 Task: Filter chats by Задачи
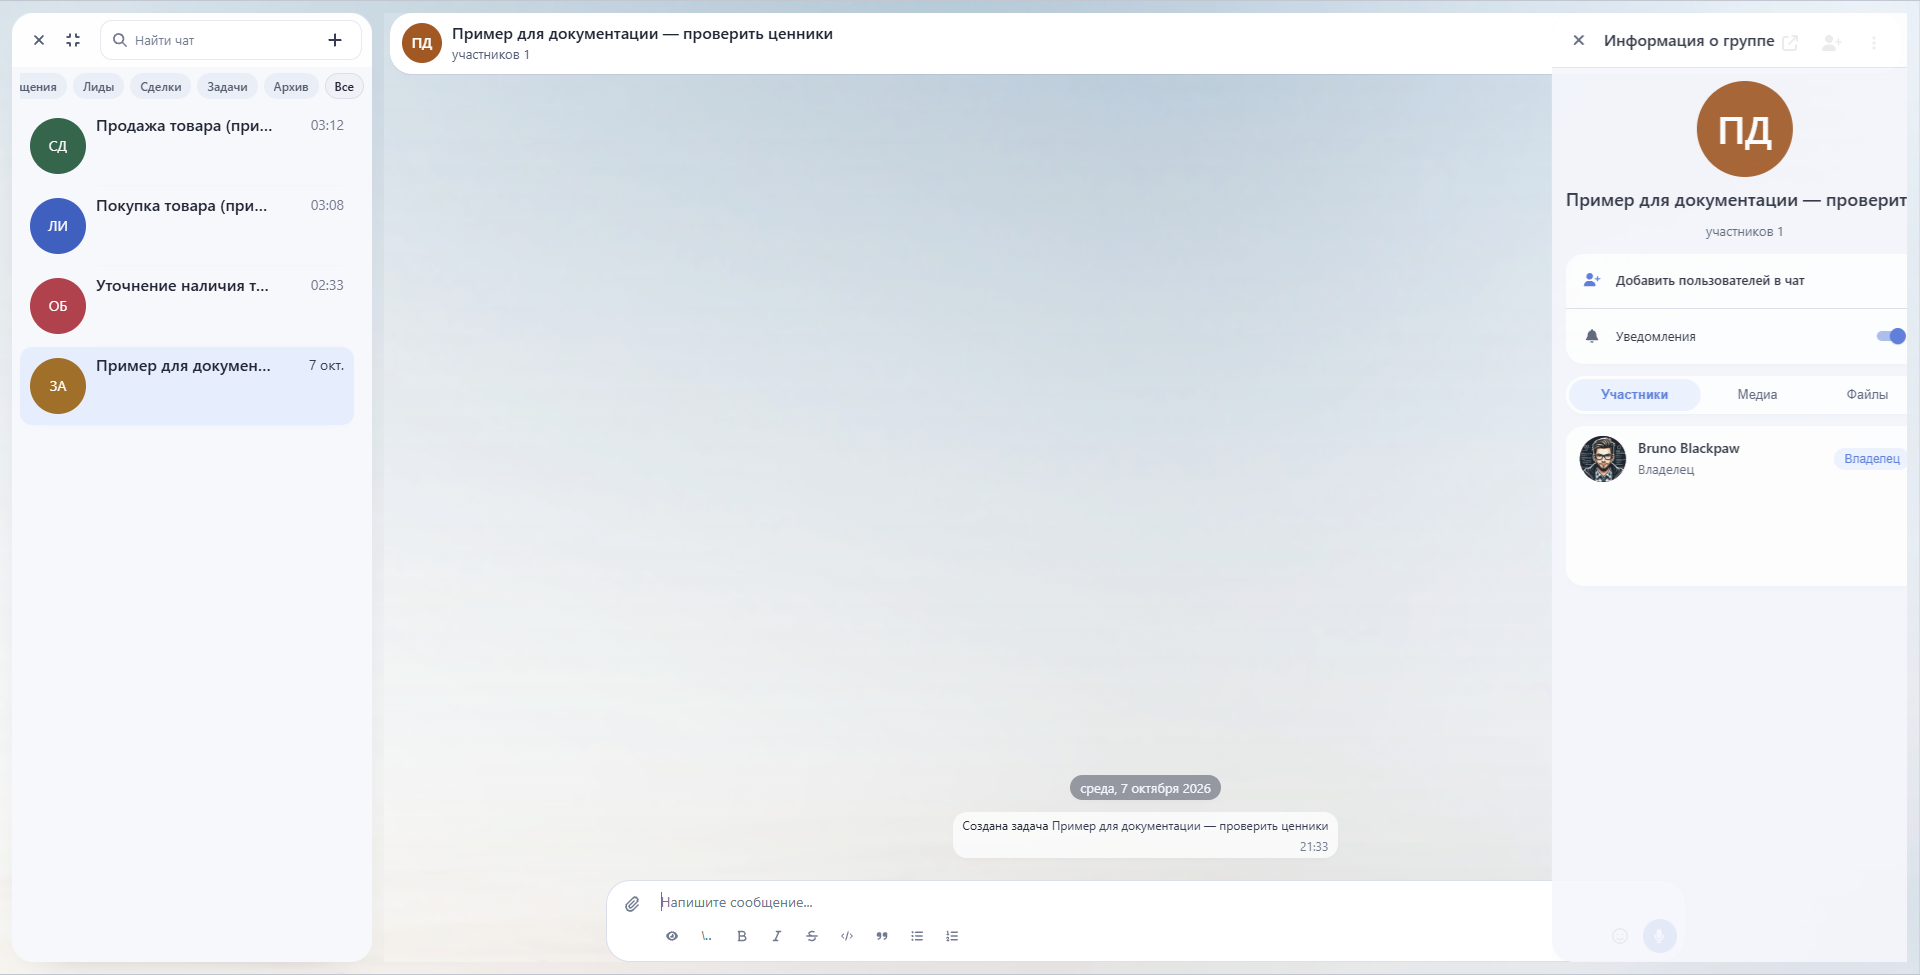[227, 87]
